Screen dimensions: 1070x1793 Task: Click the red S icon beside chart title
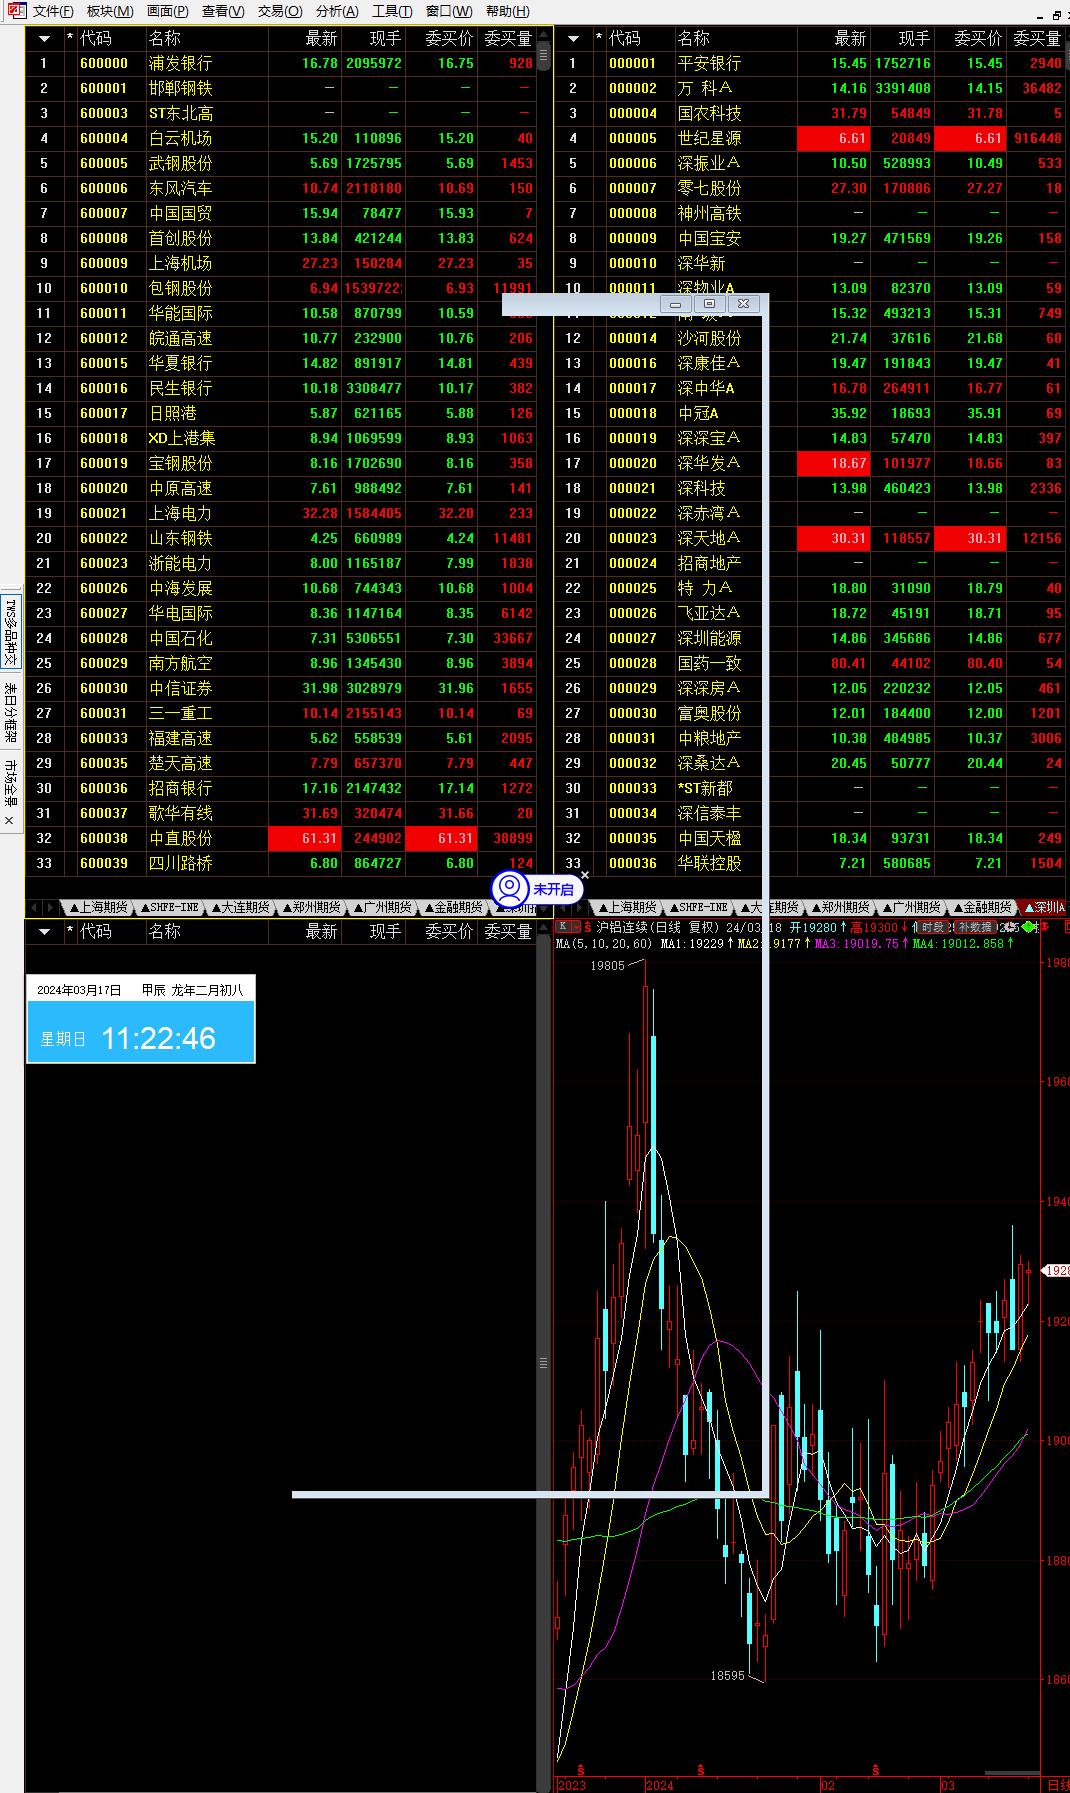587,927
